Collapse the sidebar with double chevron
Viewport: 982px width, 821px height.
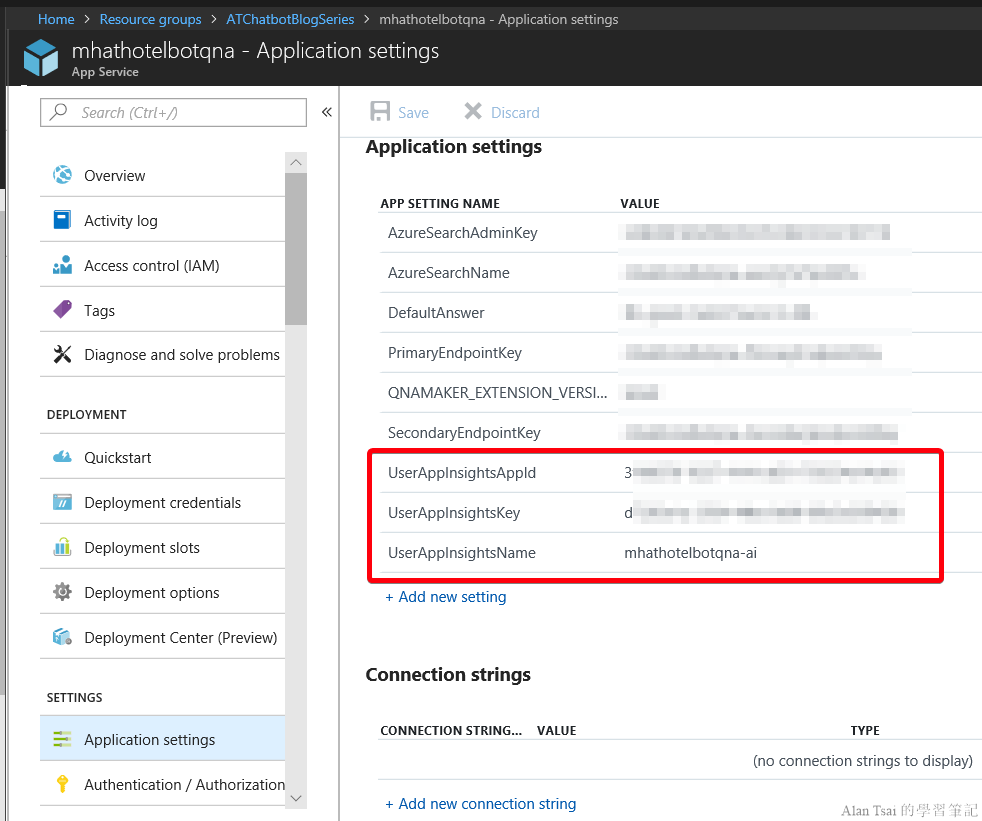(326, 112)
